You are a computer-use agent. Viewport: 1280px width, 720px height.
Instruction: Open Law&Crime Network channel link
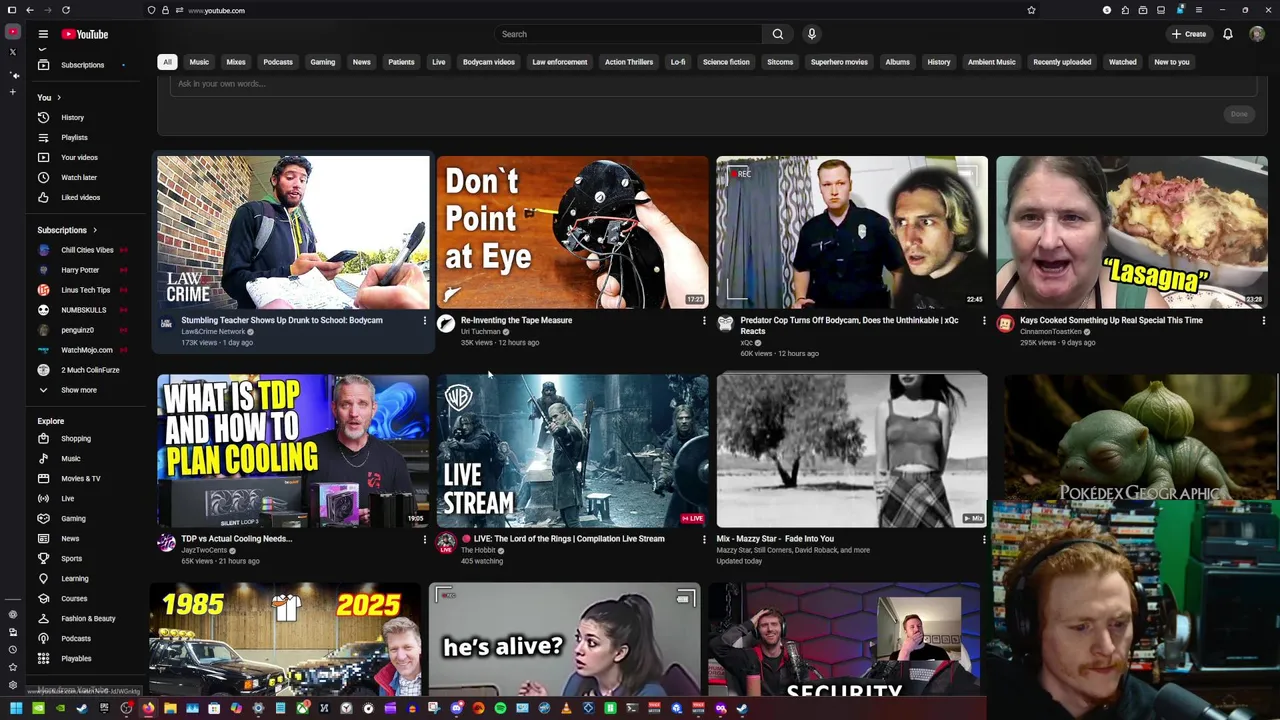(213, 332)
